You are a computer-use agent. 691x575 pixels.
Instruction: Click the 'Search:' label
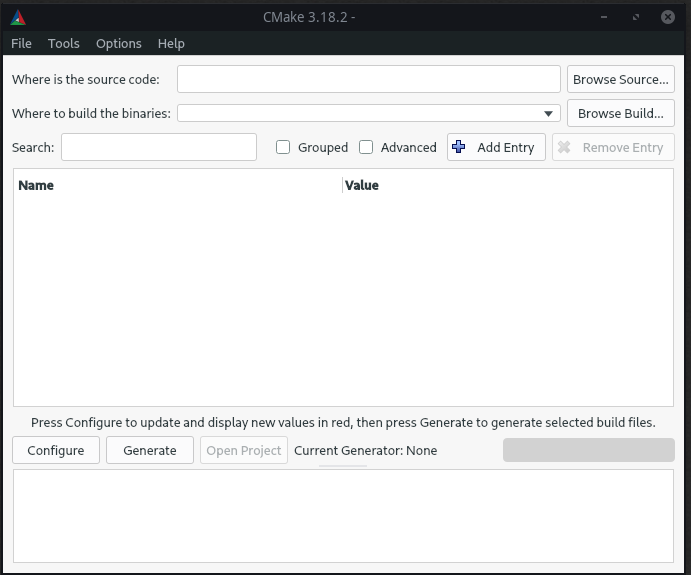33,147
